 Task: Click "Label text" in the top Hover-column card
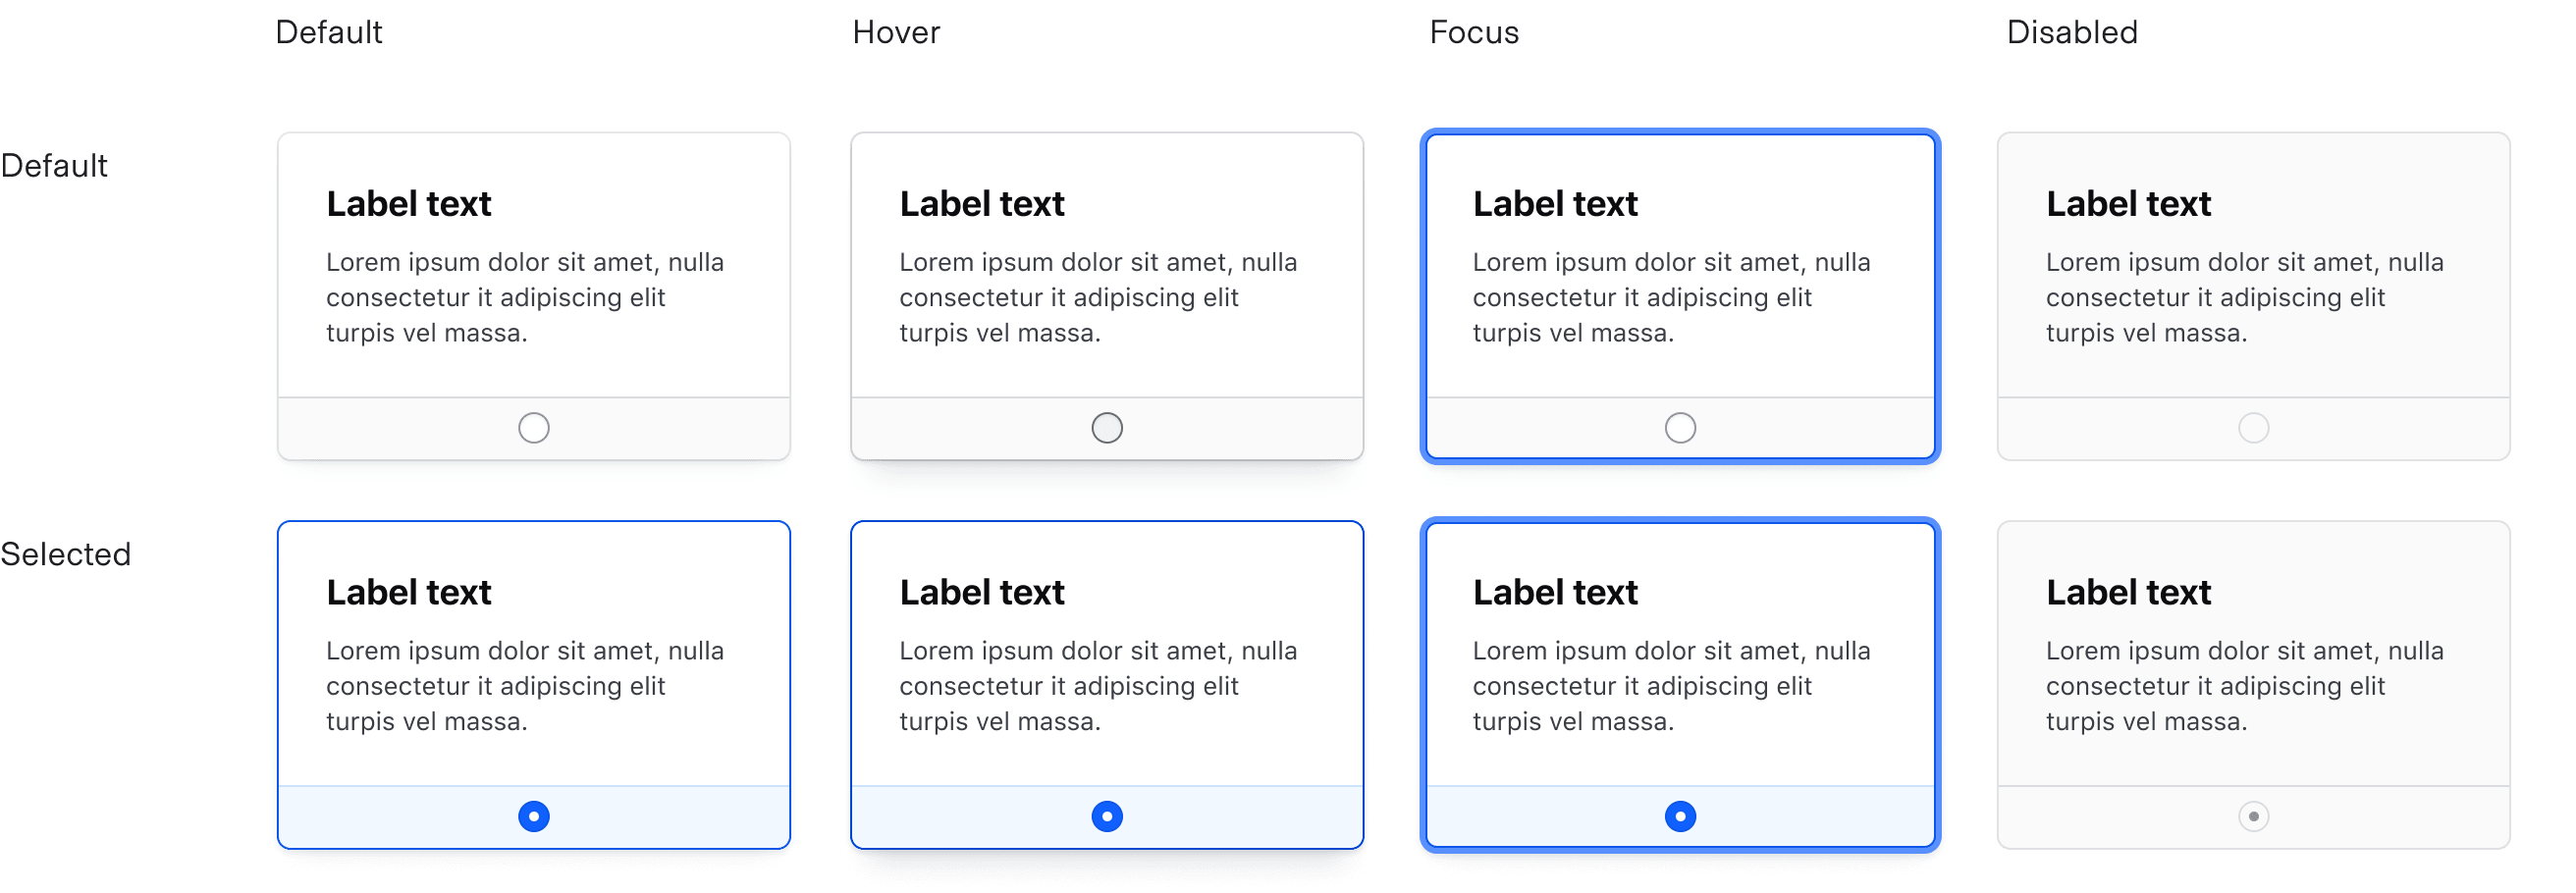click(x=981, y=204)
